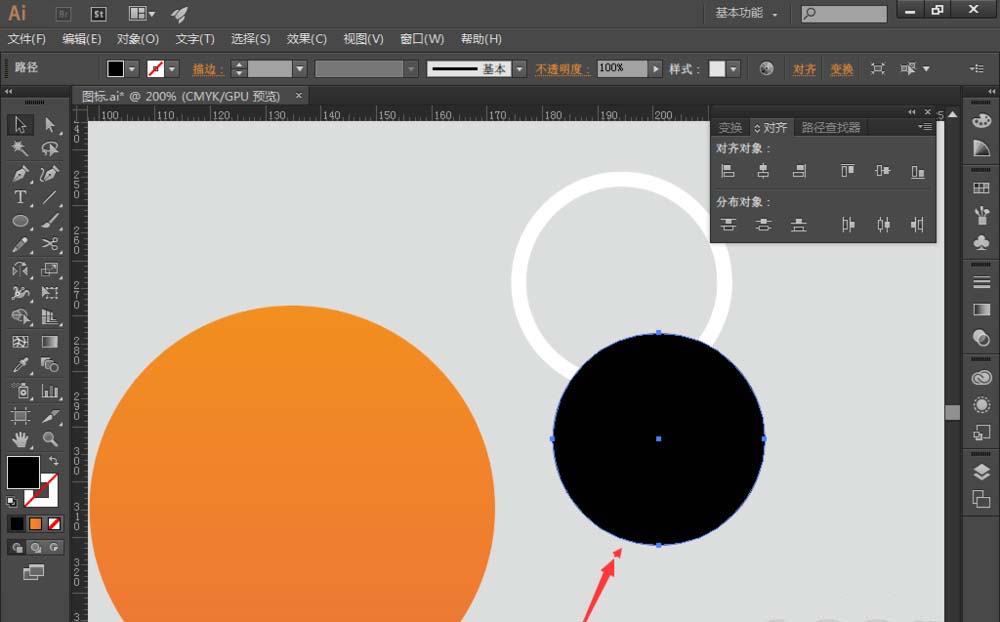Activate the Gradient fill mode button

[36, 524]
